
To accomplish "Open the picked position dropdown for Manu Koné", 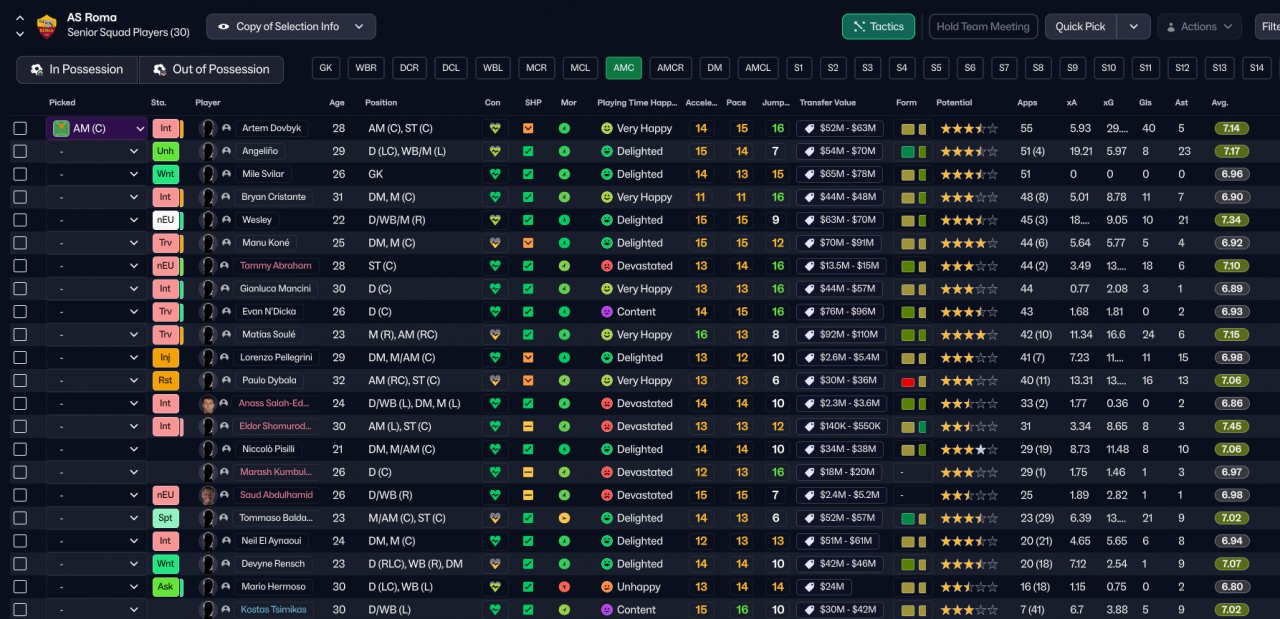I will (97, 243).
